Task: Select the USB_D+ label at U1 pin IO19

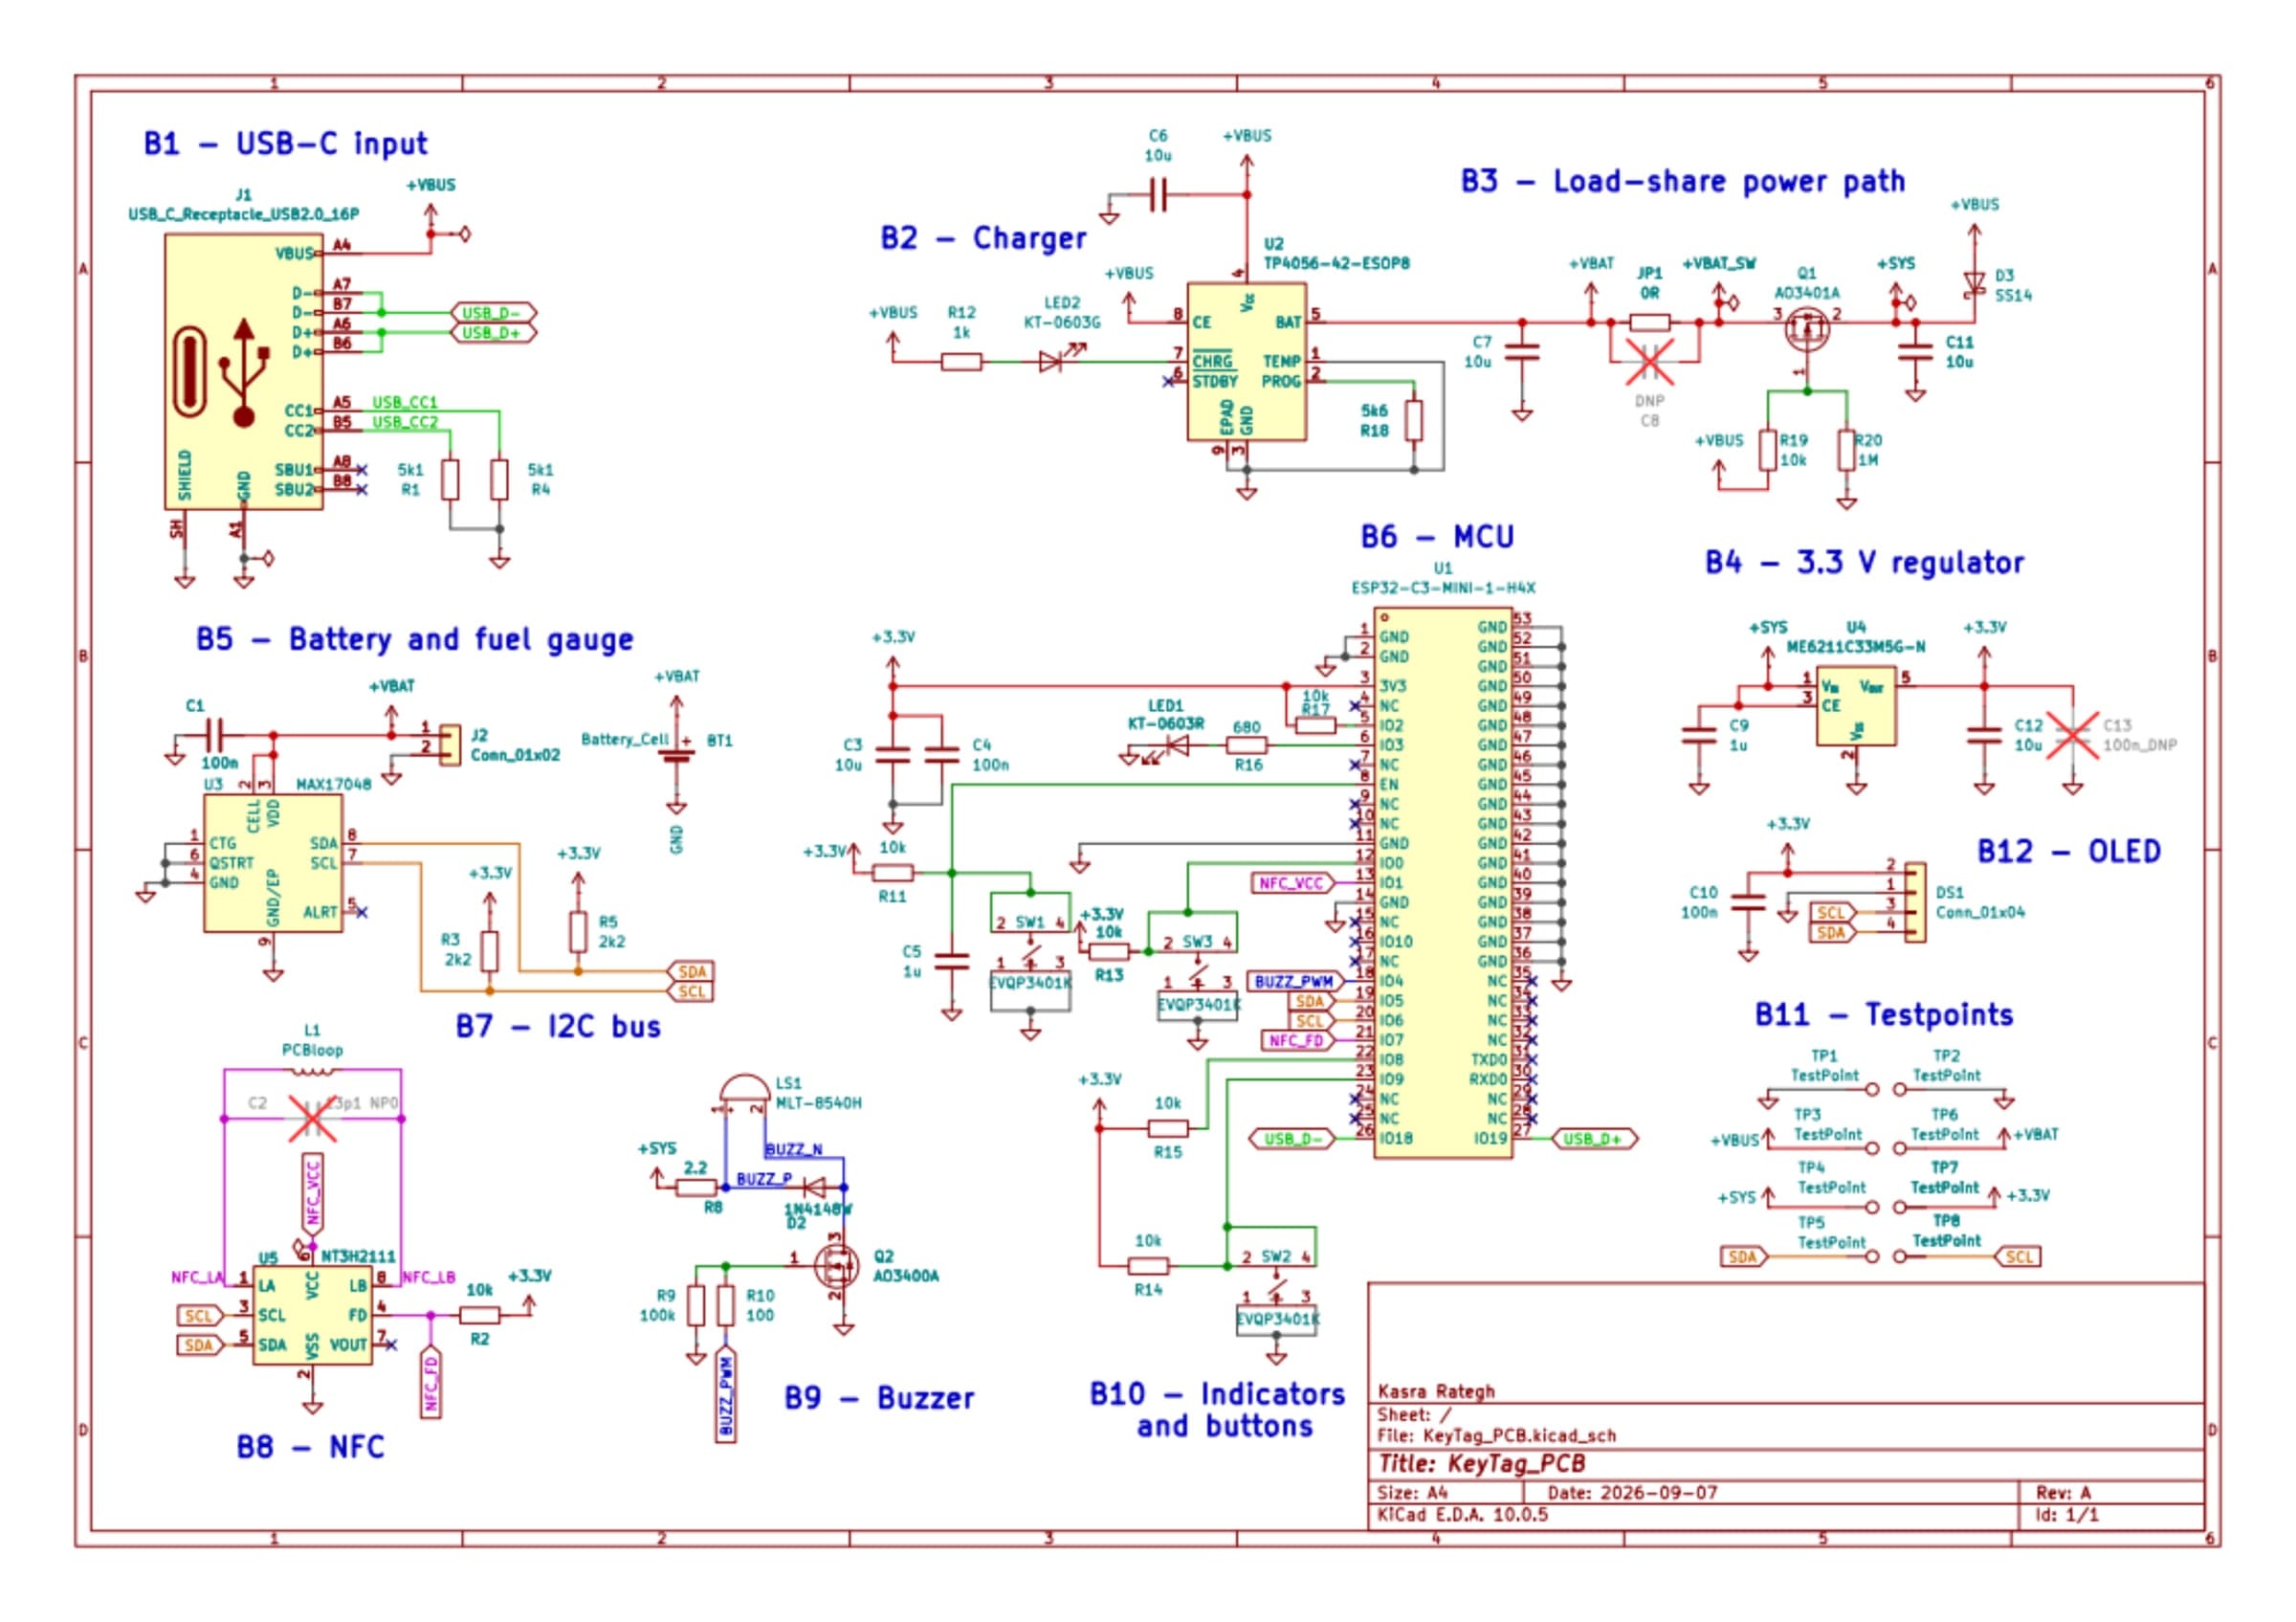Action: (x=1593, y=1138)
